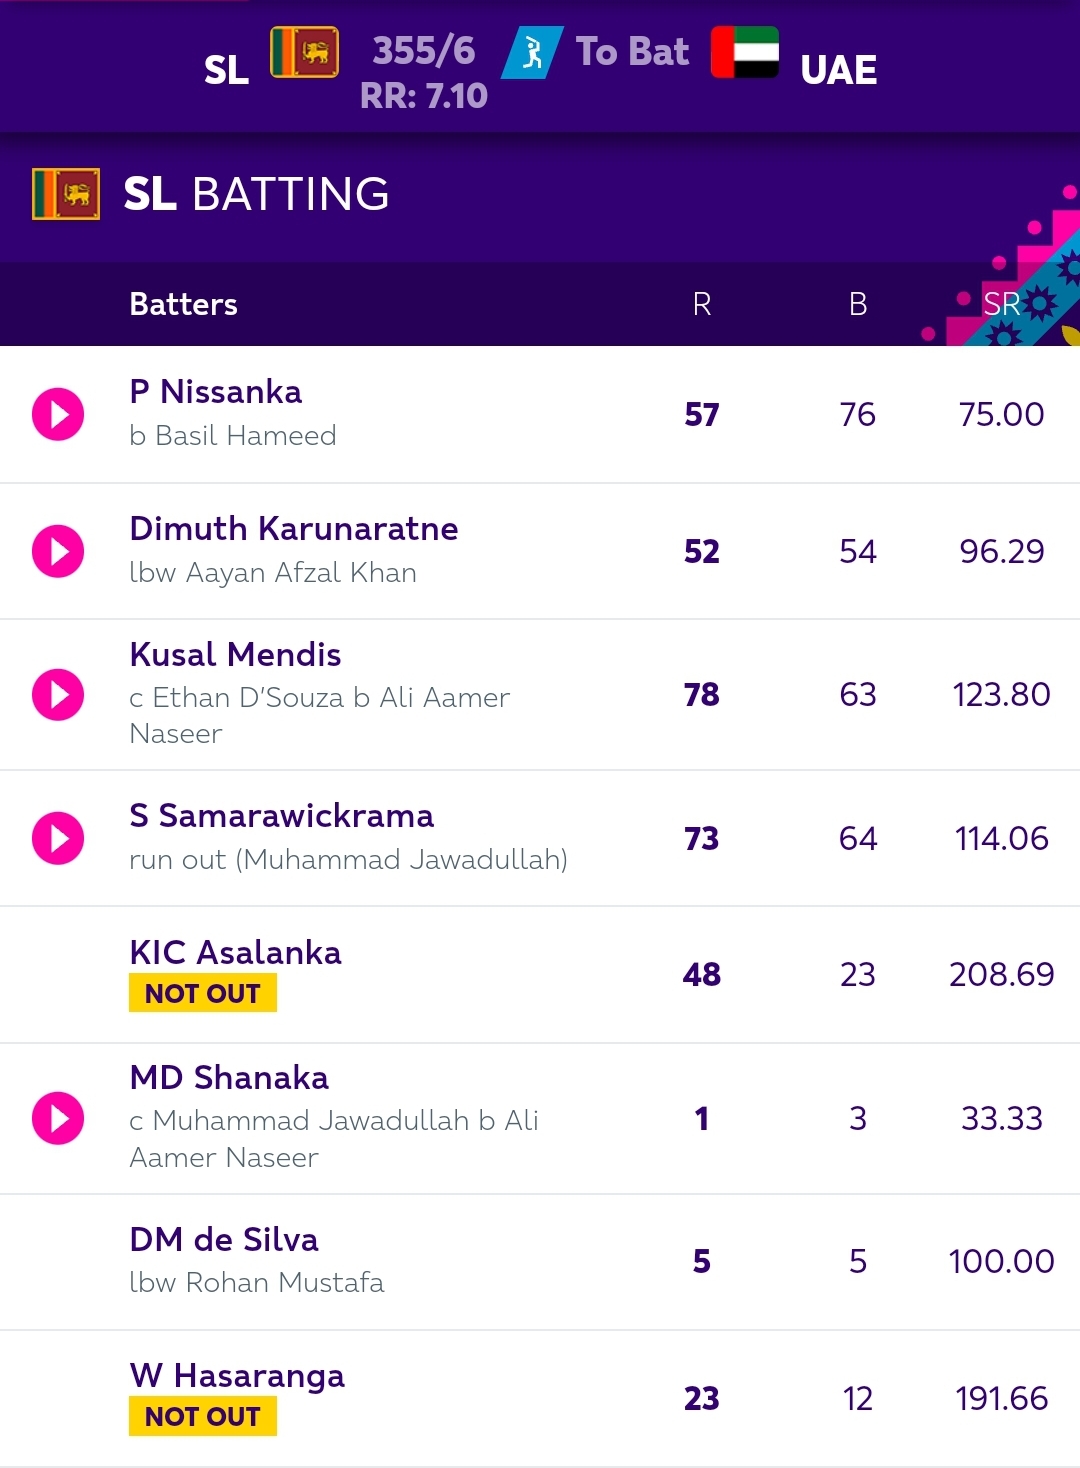The height and width of the screenshot is (1468, 1080).
Task: Open KIC Asalanka player profile
Action: [x=235, y=952]
